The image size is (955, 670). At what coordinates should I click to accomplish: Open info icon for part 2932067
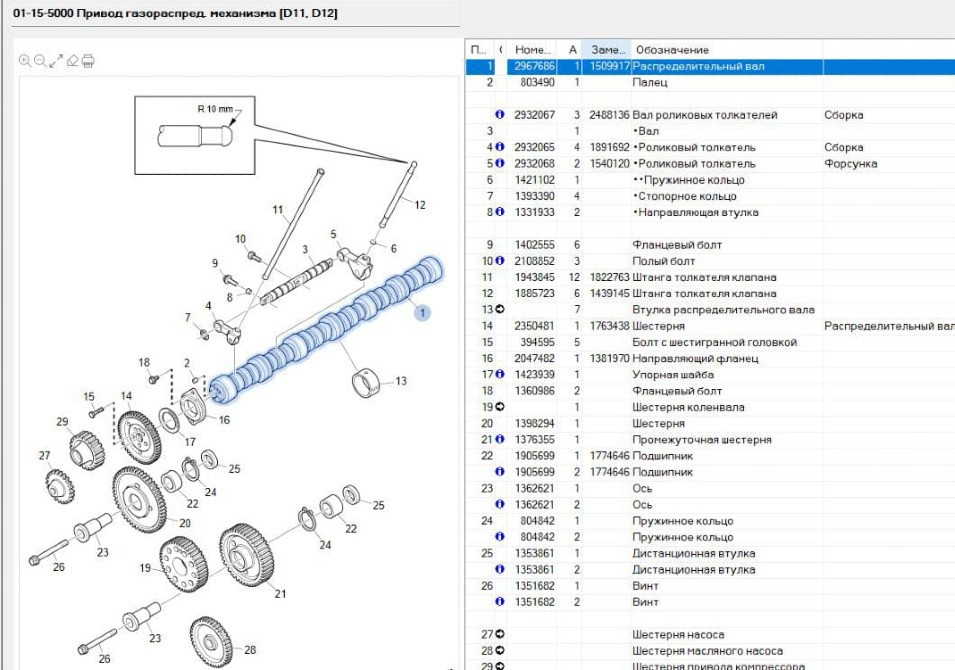[499, 115]
